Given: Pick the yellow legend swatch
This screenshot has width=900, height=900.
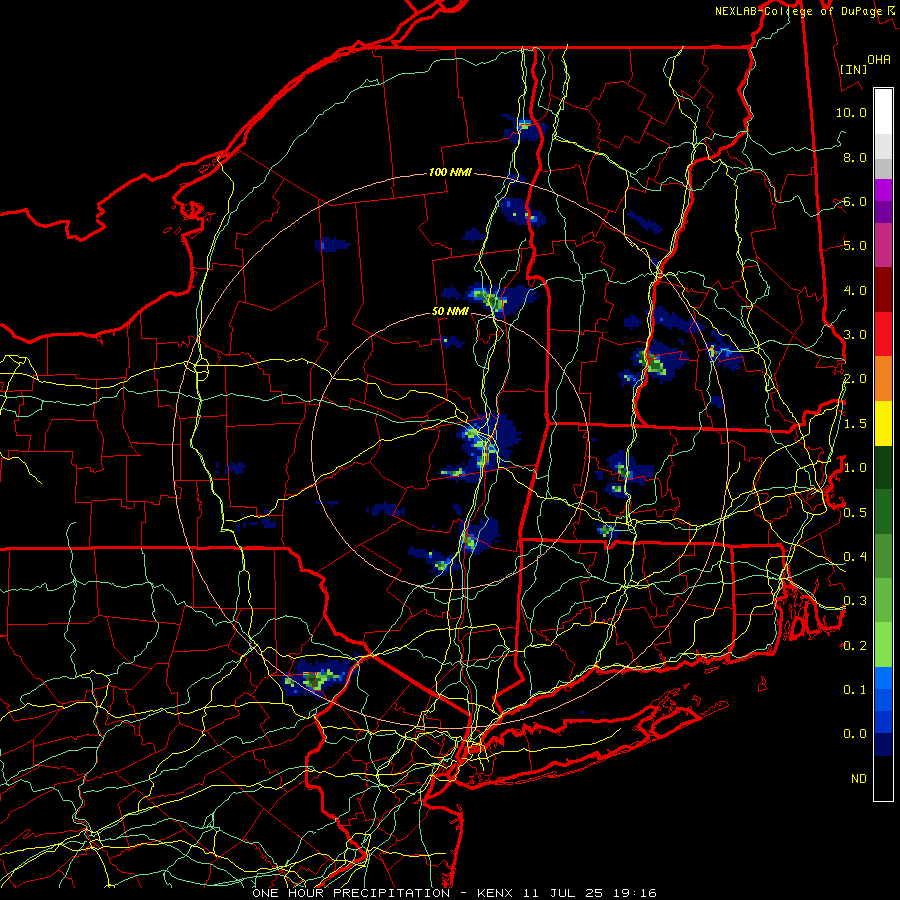Looking at the screenshot, I should 883,423.
